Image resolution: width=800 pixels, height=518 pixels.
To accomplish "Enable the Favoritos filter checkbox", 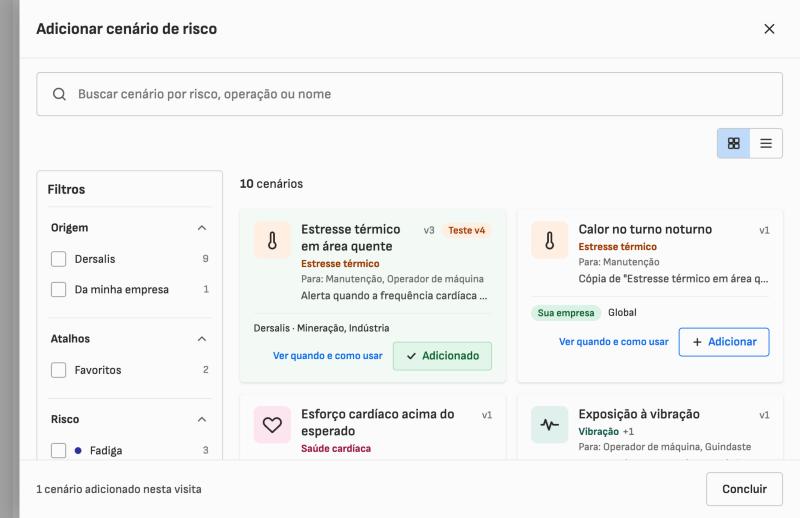I will pyautogui.click(x=59, y=370).
